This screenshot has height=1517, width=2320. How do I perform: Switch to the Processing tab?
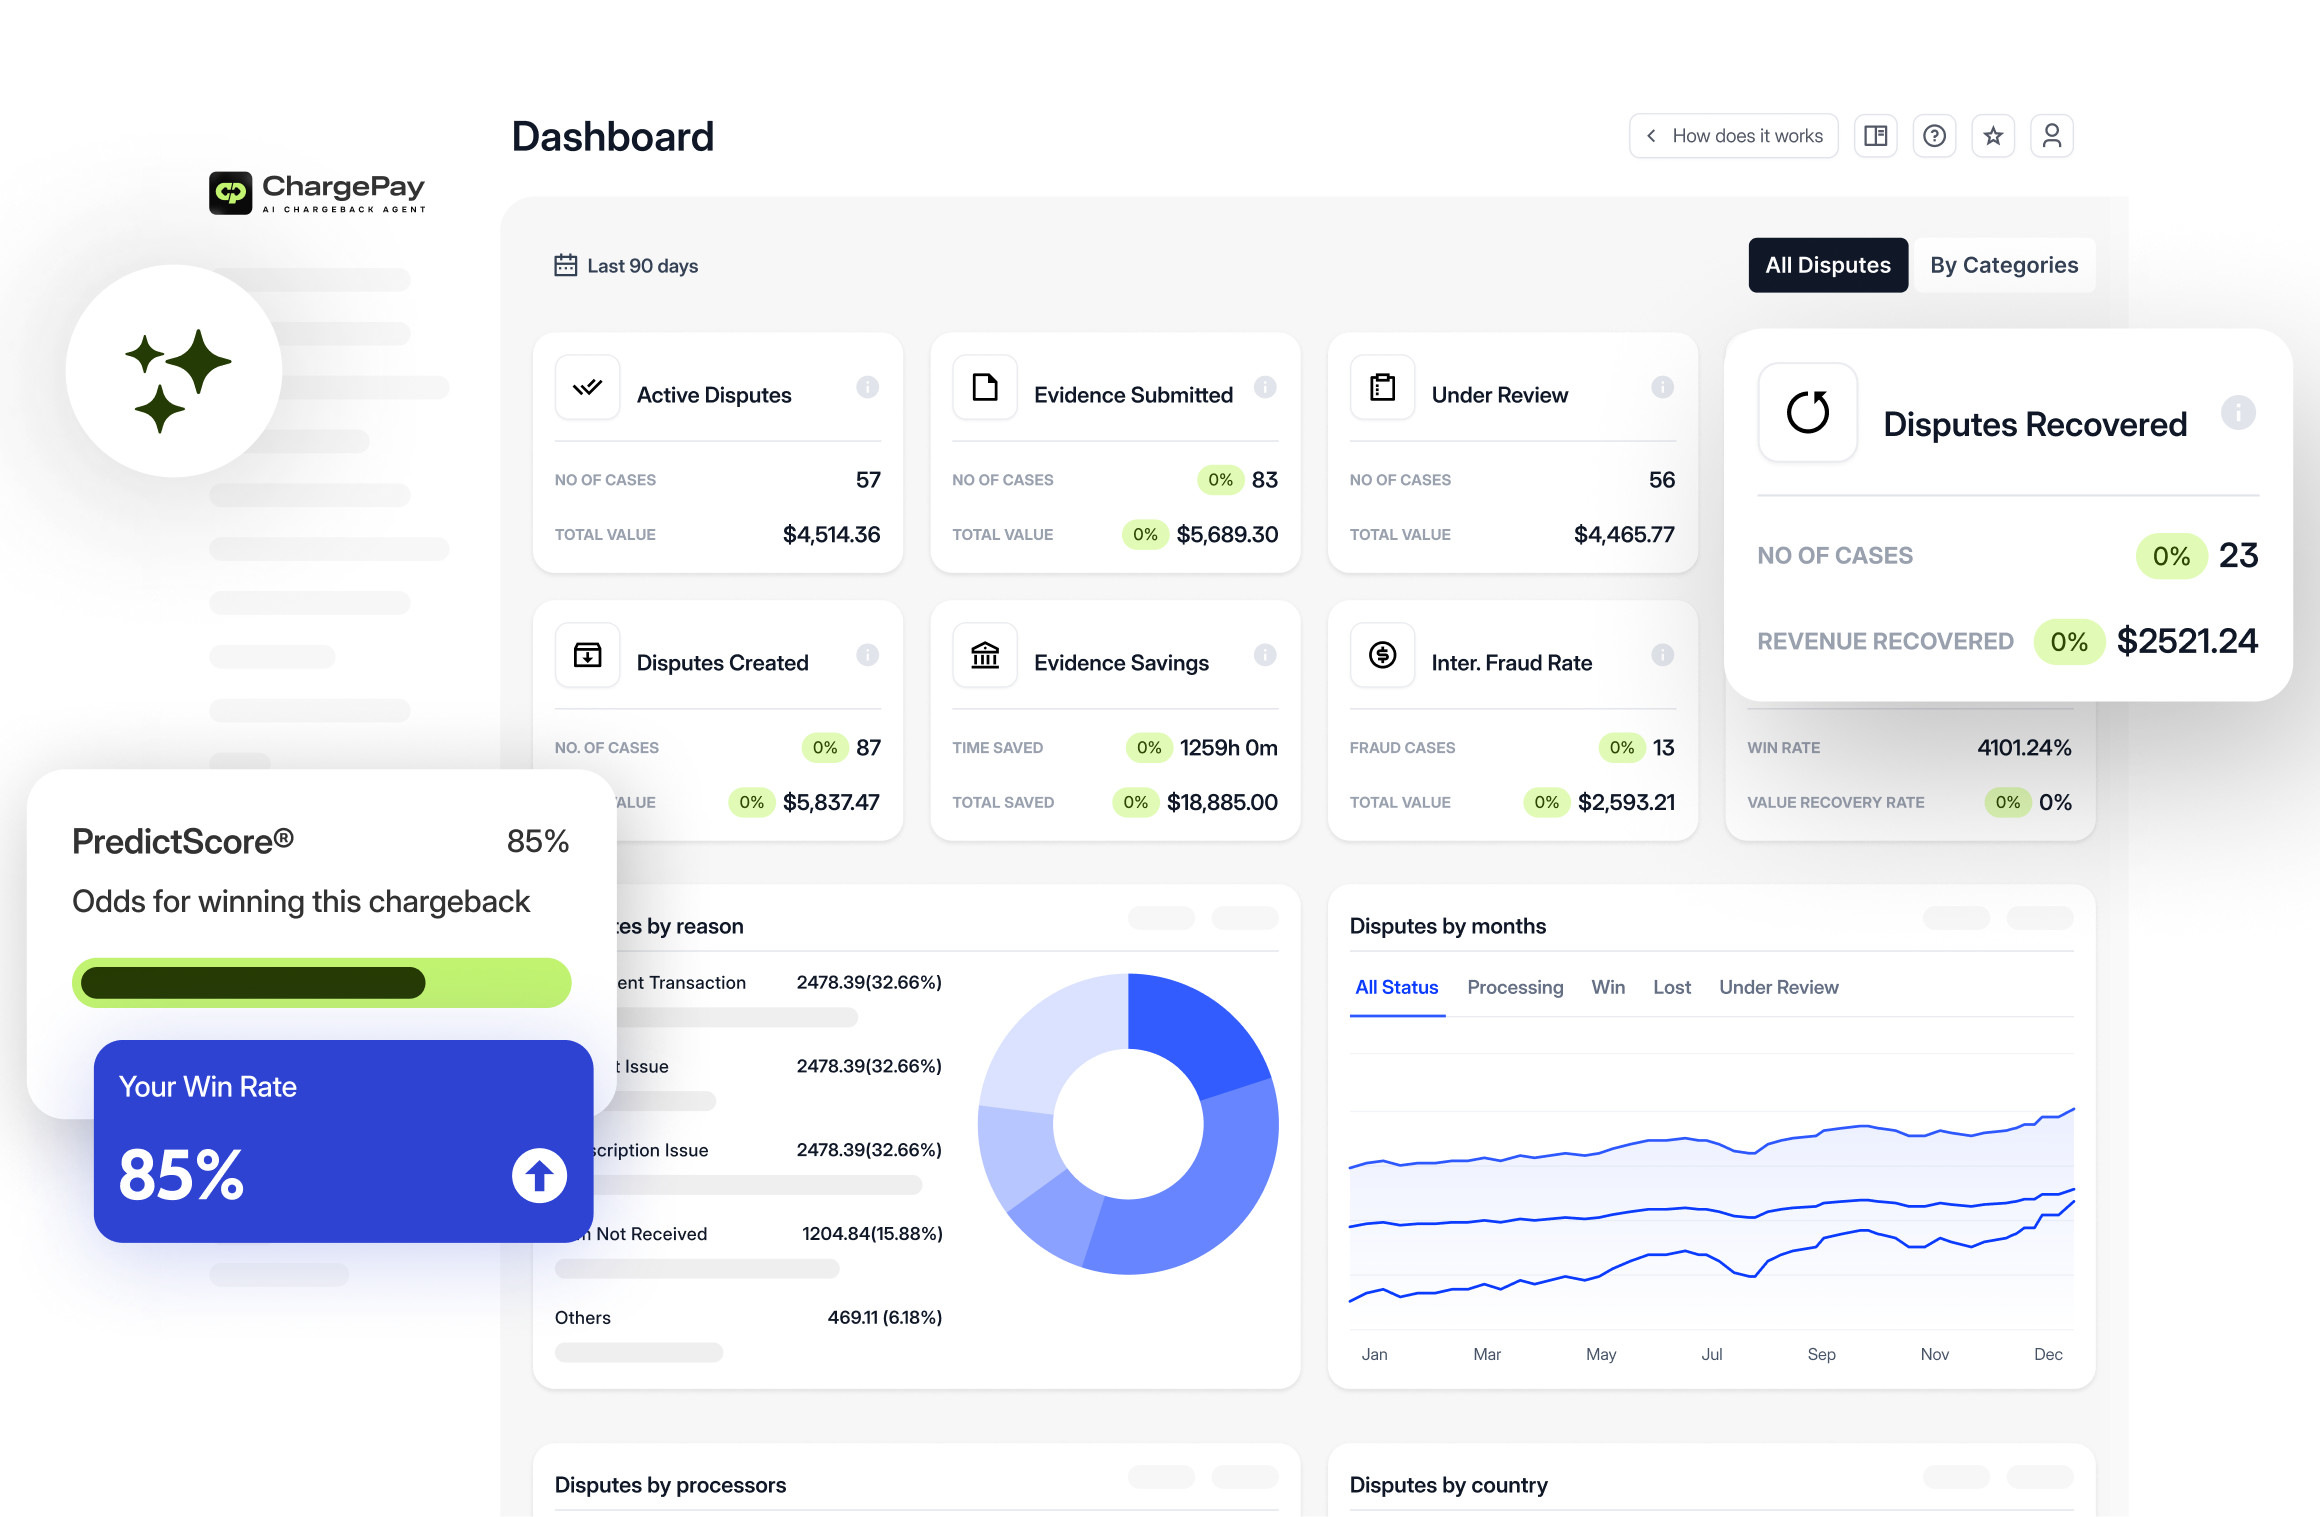(1515, 987)
